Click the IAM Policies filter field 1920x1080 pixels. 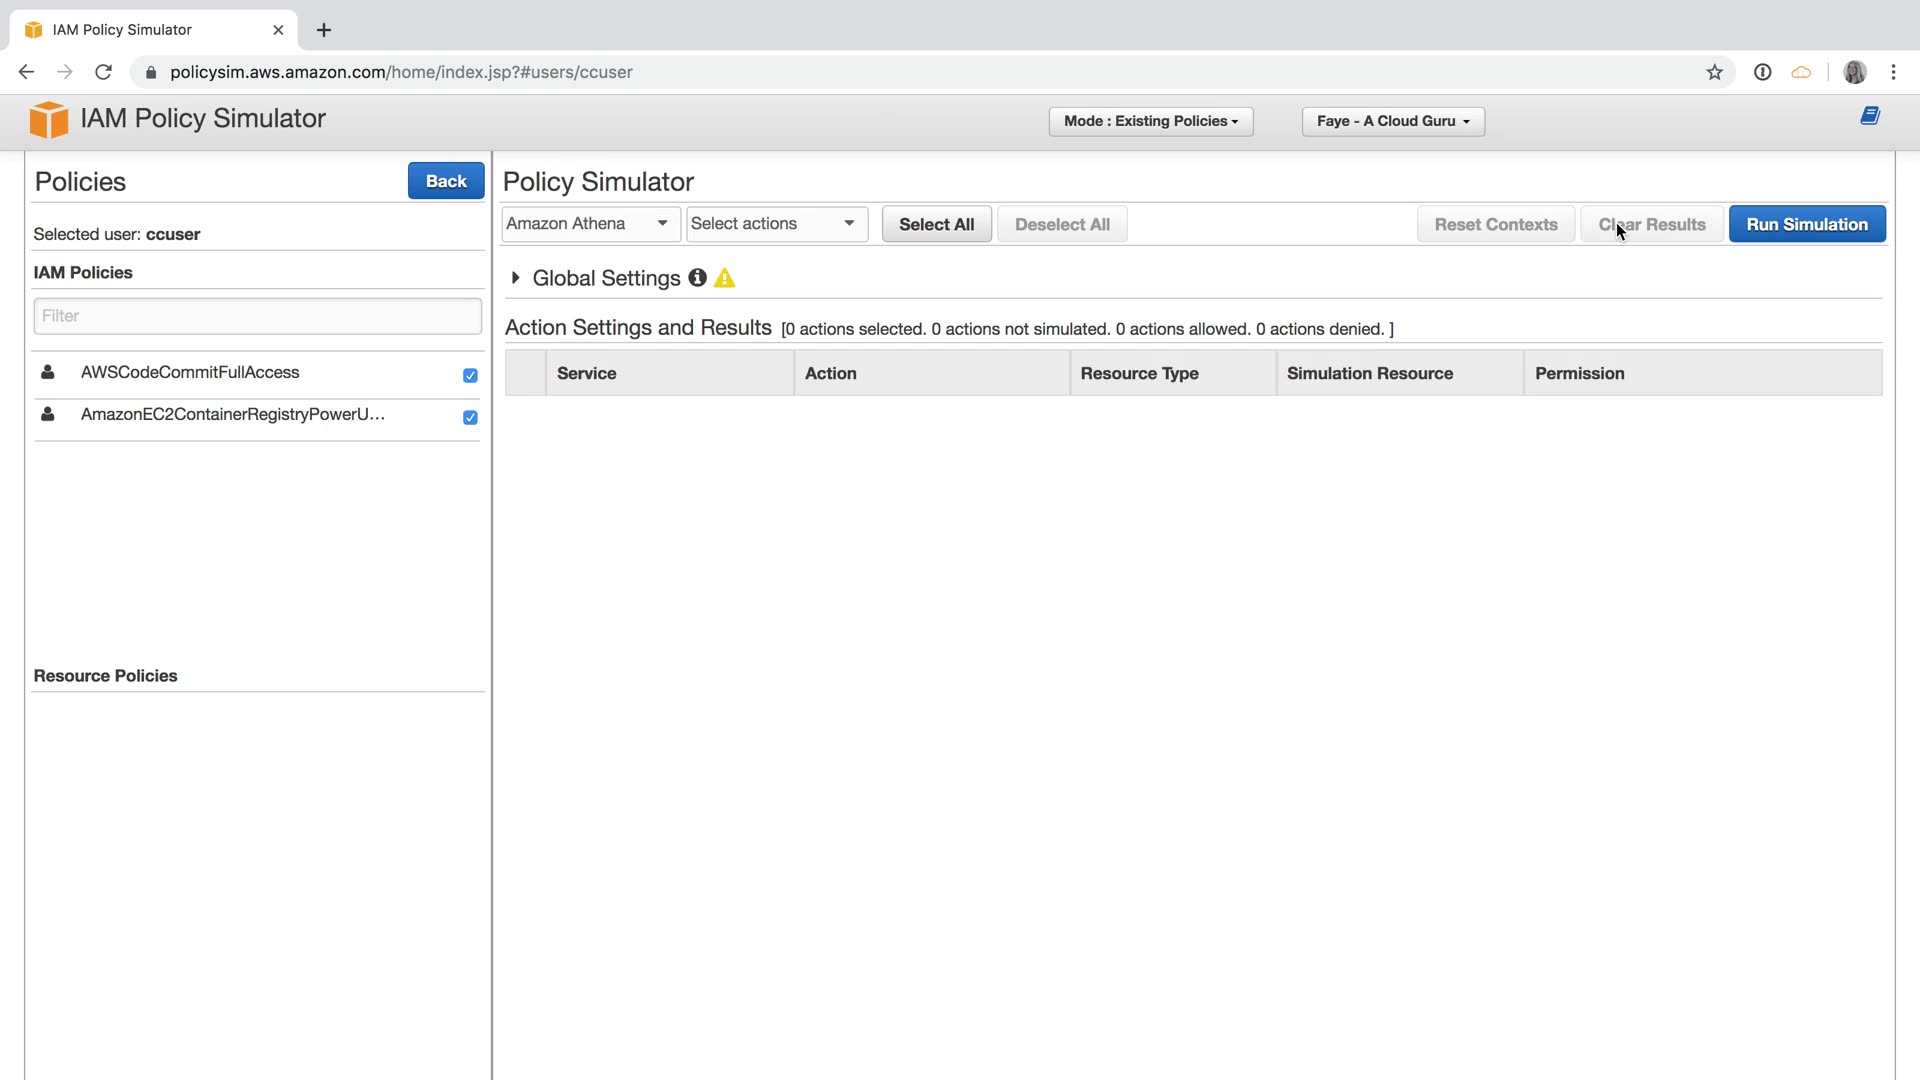click(257, 316)
